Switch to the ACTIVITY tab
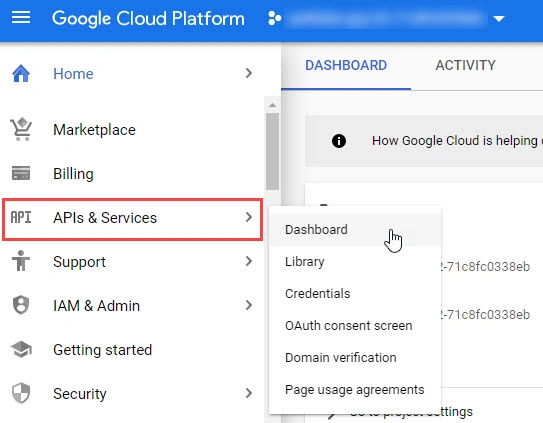This screenshot has width=543, height=423. [465, 65]
